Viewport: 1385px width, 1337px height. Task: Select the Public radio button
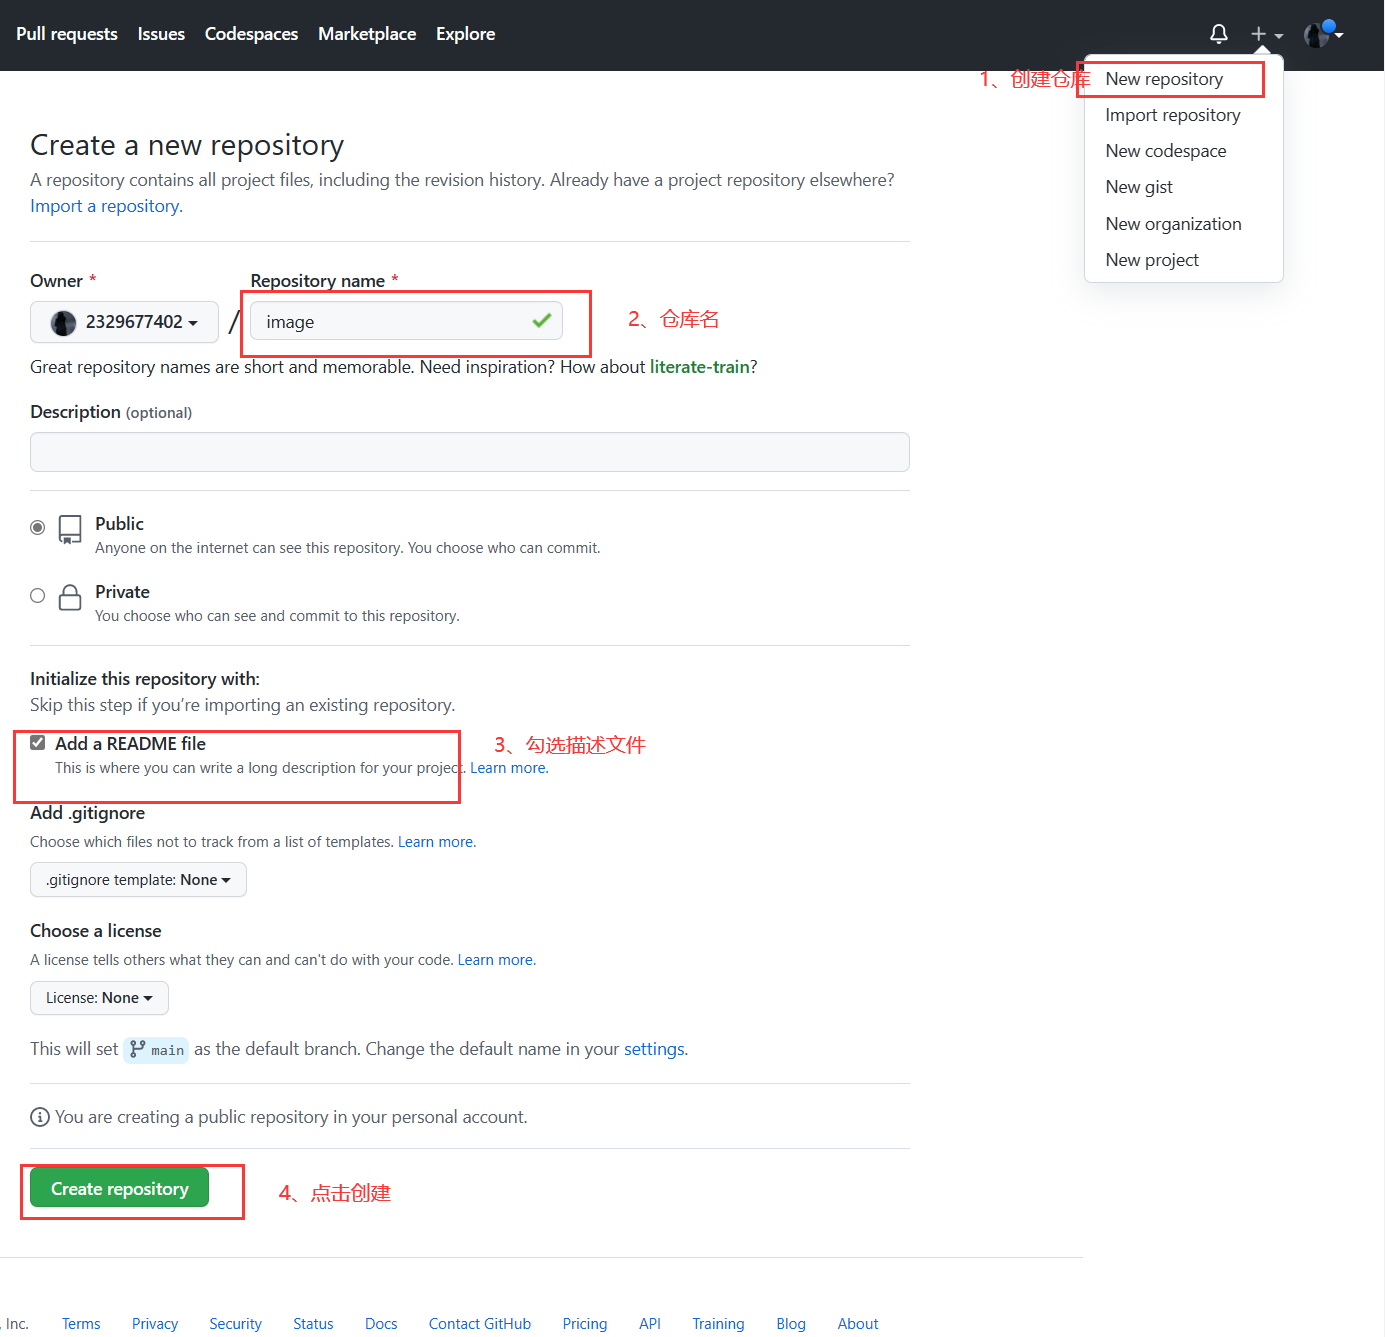click(x=38, y=527)
